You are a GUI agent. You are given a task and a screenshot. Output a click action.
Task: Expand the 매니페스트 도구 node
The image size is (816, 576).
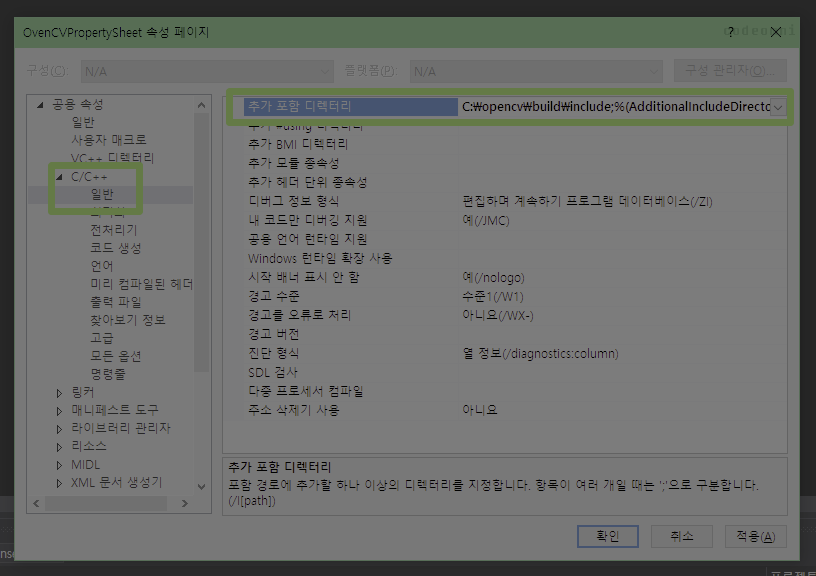59,411
